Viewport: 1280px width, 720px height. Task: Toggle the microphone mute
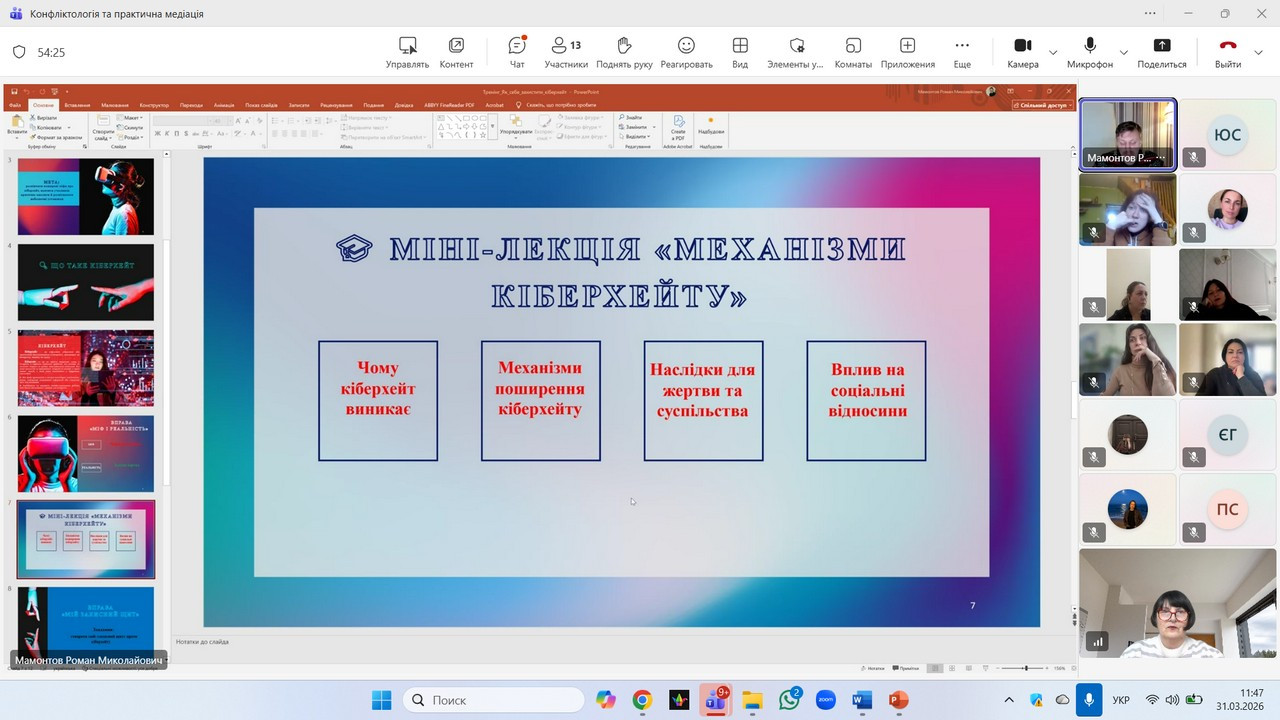[1089, 52]
